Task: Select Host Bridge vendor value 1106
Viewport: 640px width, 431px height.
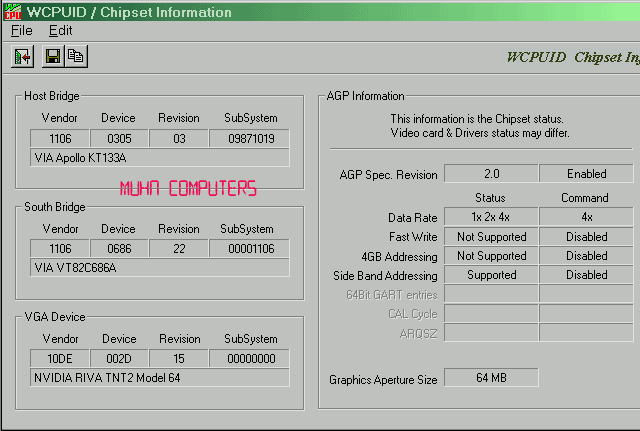Action: (60, 139)
